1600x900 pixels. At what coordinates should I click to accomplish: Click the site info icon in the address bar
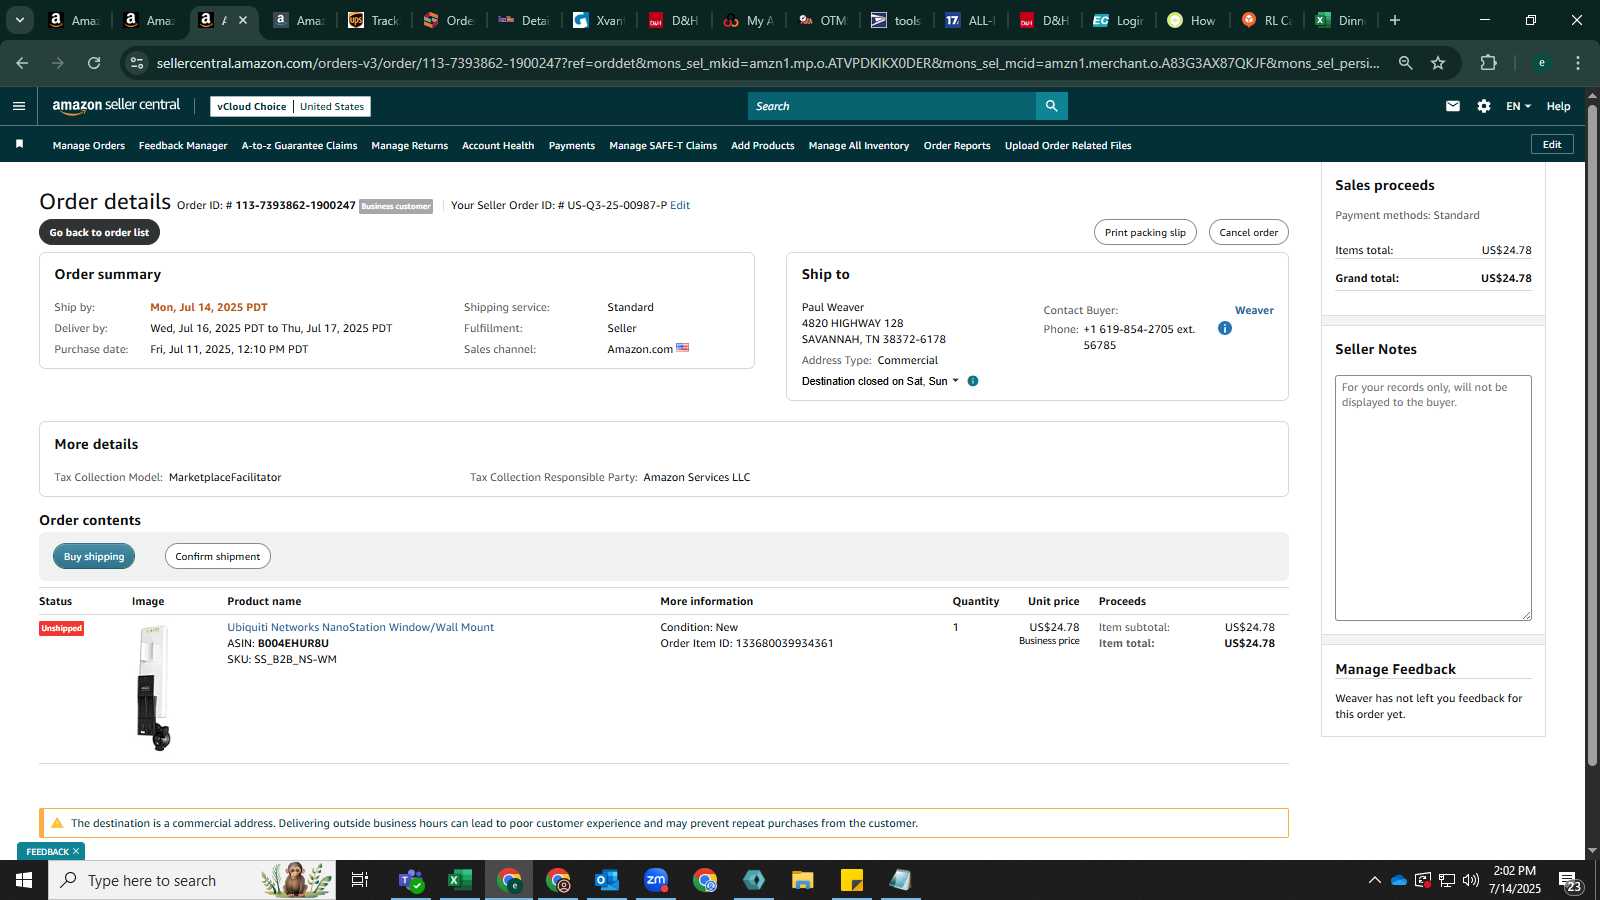[x=137, y=63]
